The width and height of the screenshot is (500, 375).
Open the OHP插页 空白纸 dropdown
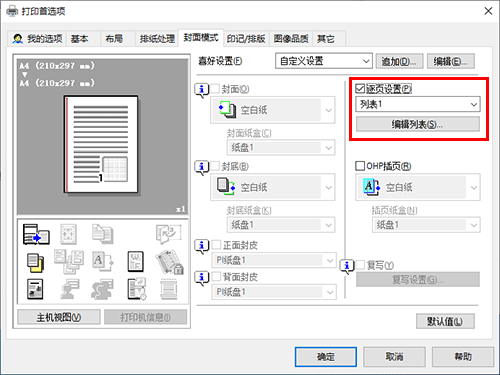[x=418, y=187]
